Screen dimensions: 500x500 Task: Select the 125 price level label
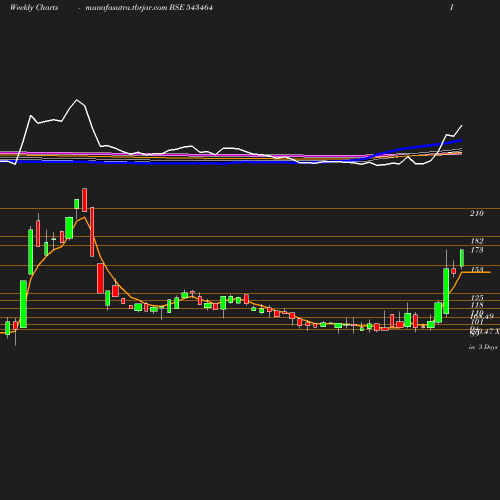tap(477, 297)
